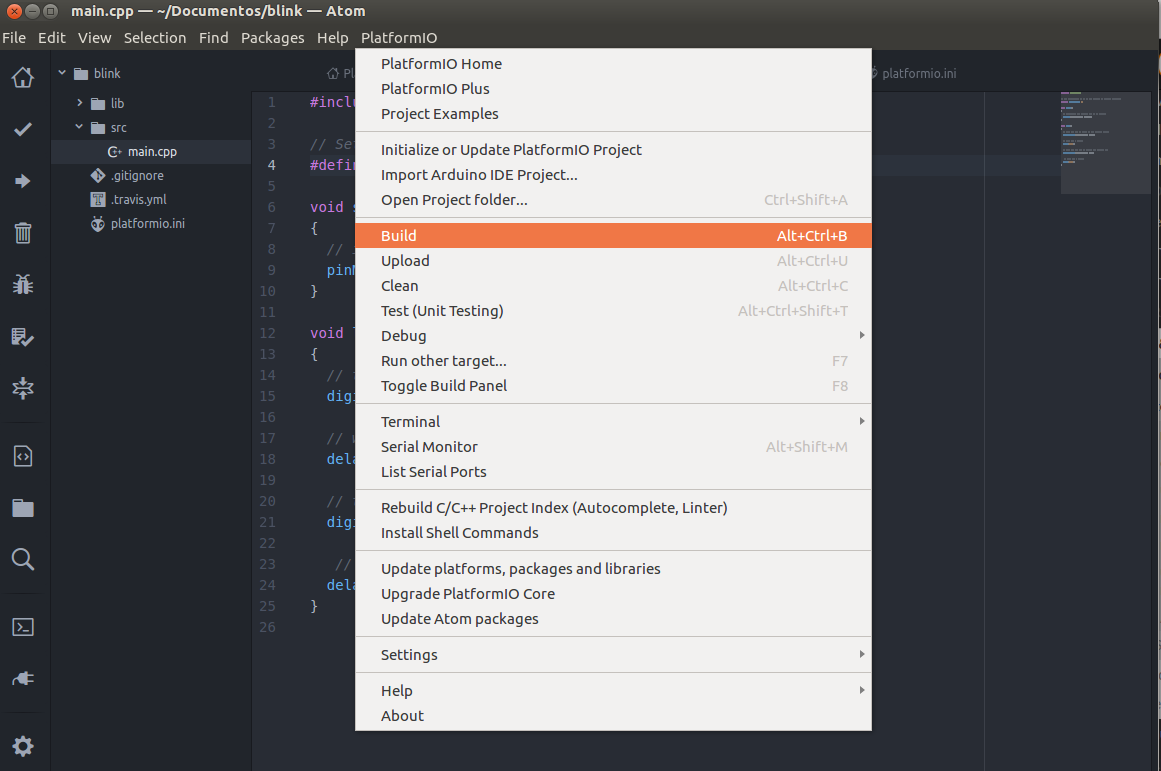
Task: Expand the lib folder chevron
Action: tap(80, 103)
